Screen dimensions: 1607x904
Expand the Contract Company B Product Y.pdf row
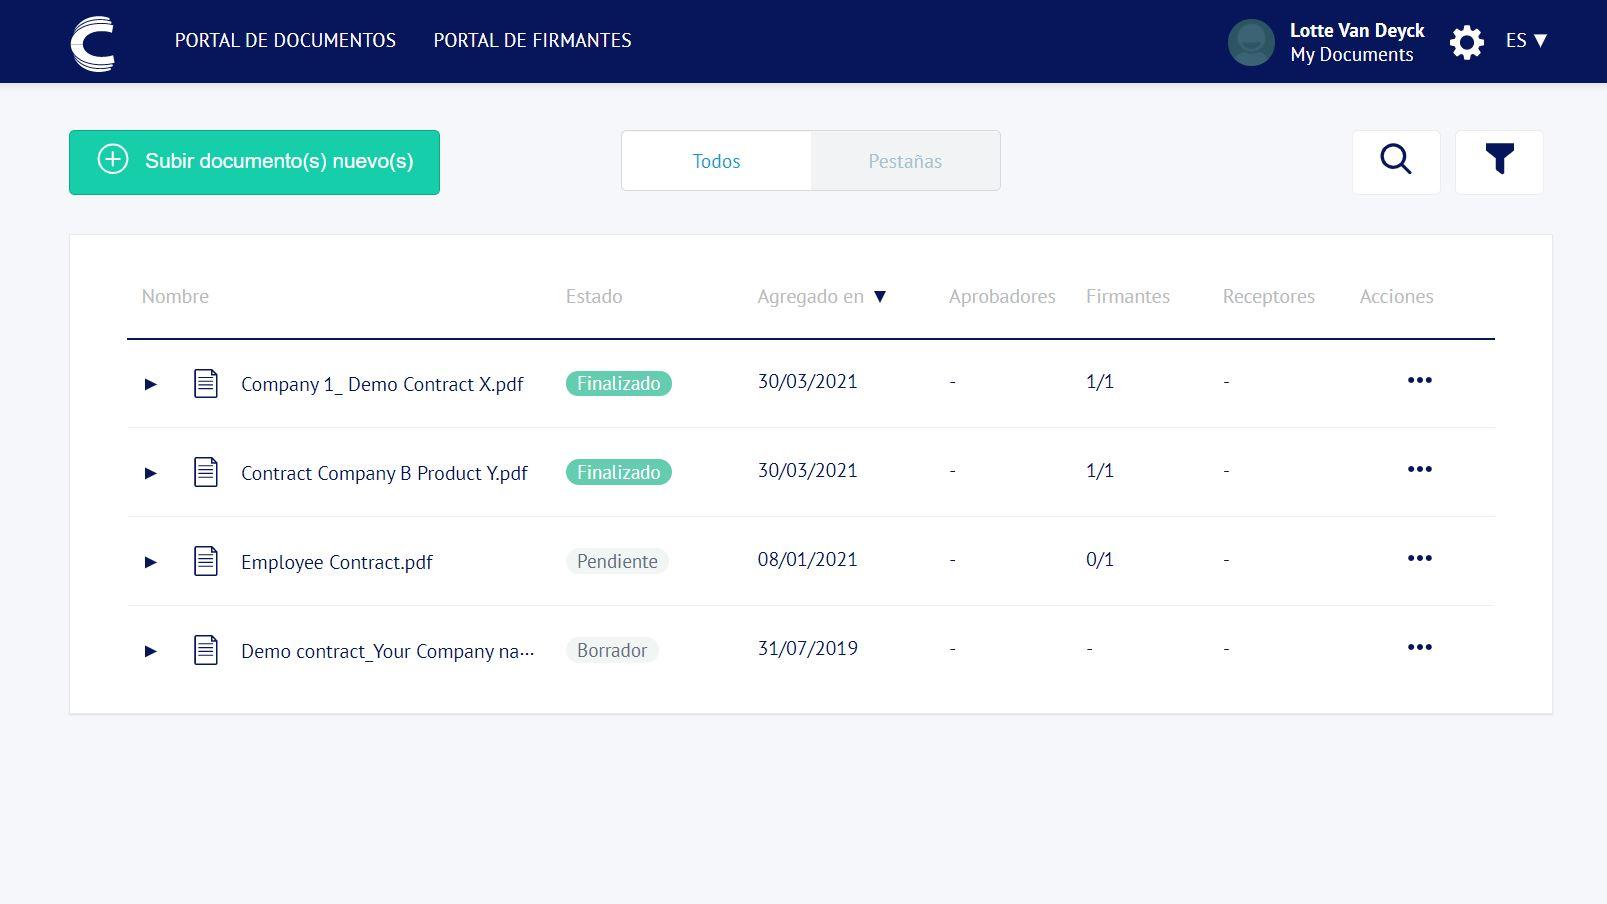coord(150,473)
